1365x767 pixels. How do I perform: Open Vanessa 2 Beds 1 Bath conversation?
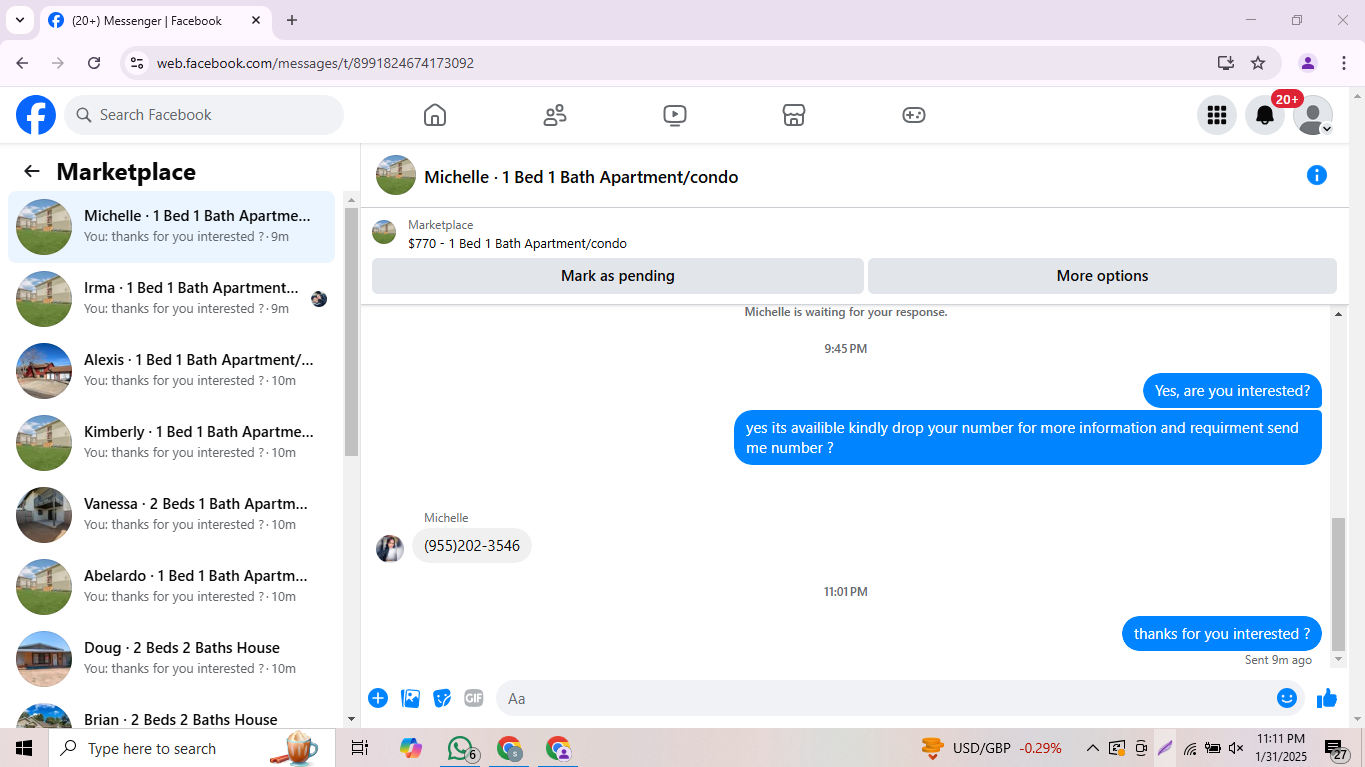click(x=171, y=515)
